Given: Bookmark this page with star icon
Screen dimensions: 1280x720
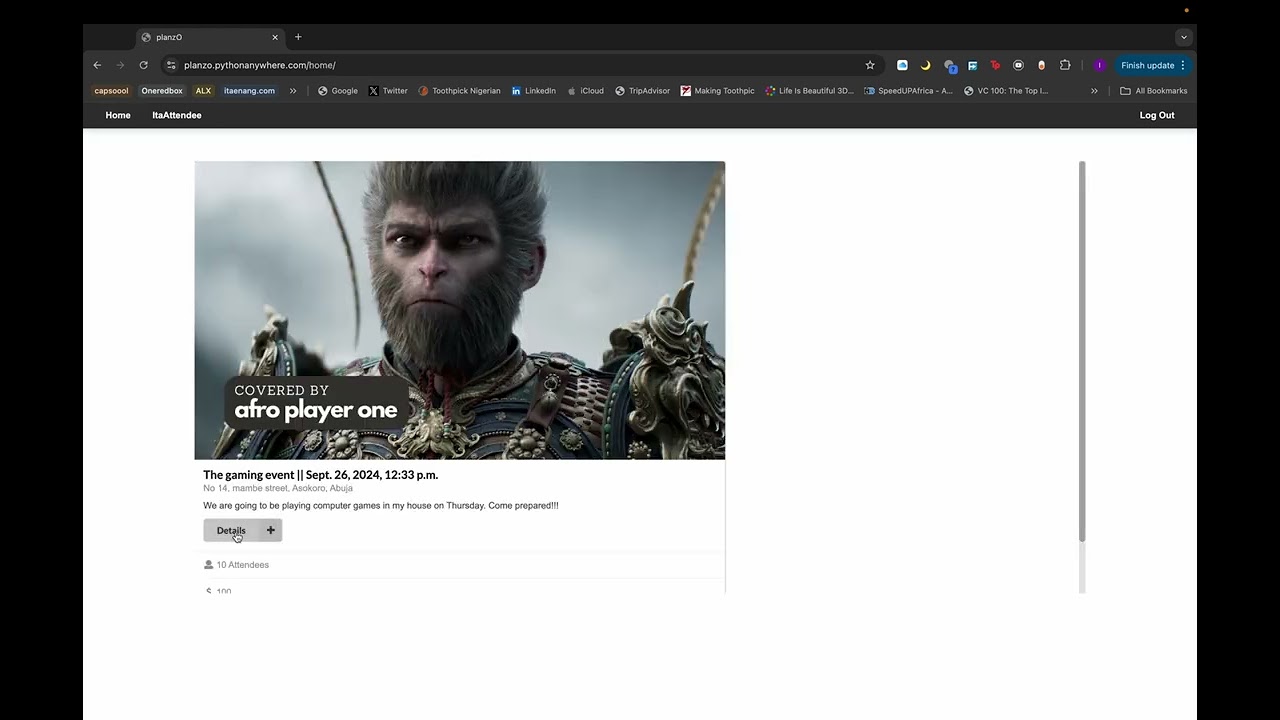Looking at the screenshot, I should coord(870,65).
